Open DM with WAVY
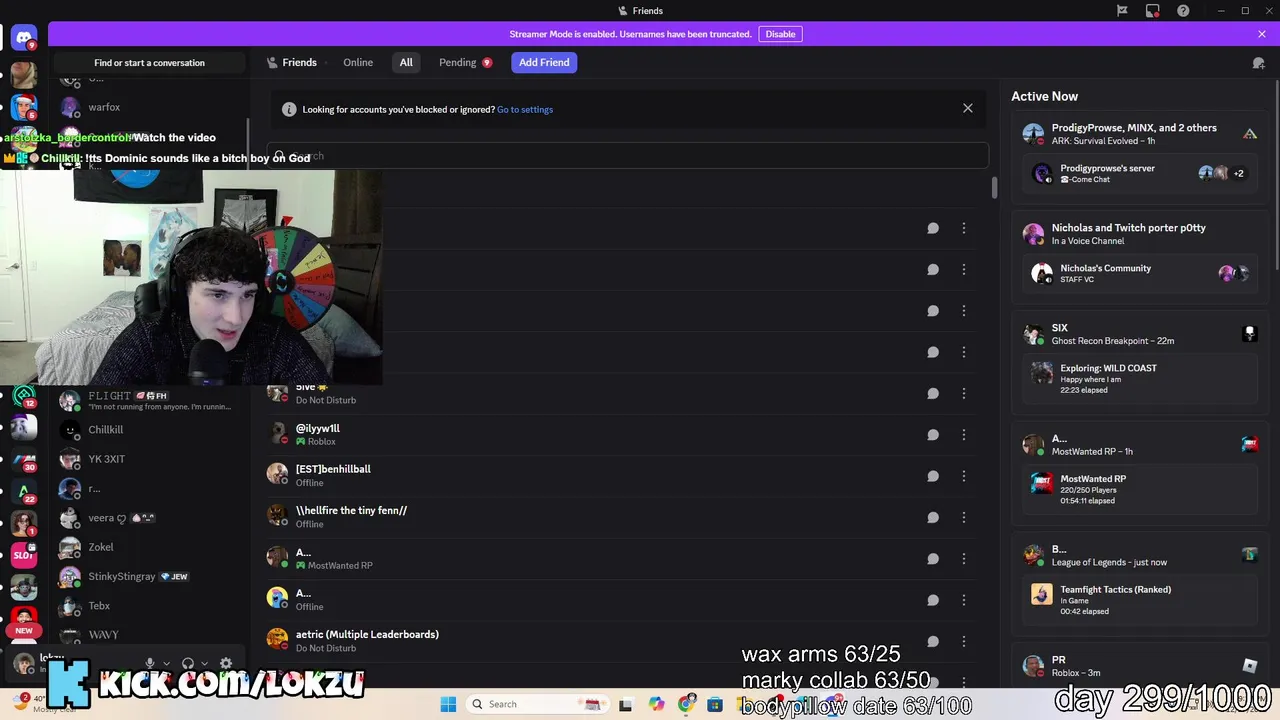The height and width of the screenshot is (720, 1280). [x=150, y=635]
